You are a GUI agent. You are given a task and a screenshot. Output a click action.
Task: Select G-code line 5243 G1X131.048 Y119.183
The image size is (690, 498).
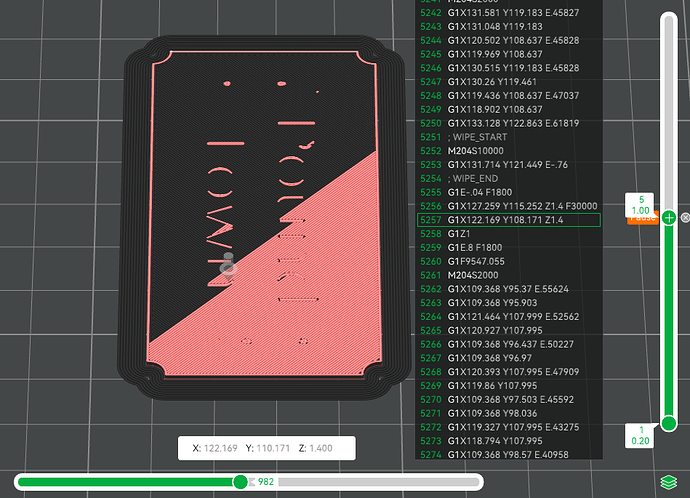[509, 26]
